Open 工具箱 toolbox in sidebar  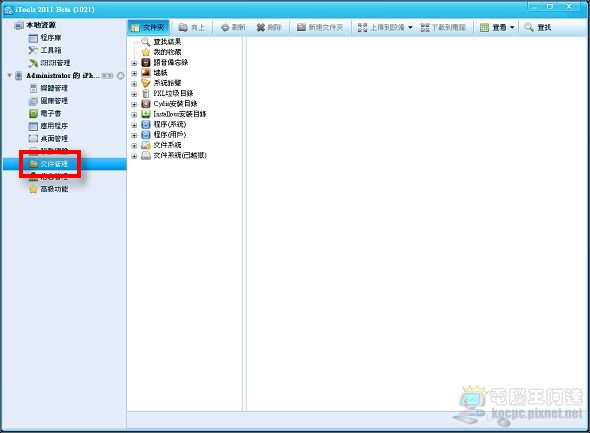click(x=45, y=50)
